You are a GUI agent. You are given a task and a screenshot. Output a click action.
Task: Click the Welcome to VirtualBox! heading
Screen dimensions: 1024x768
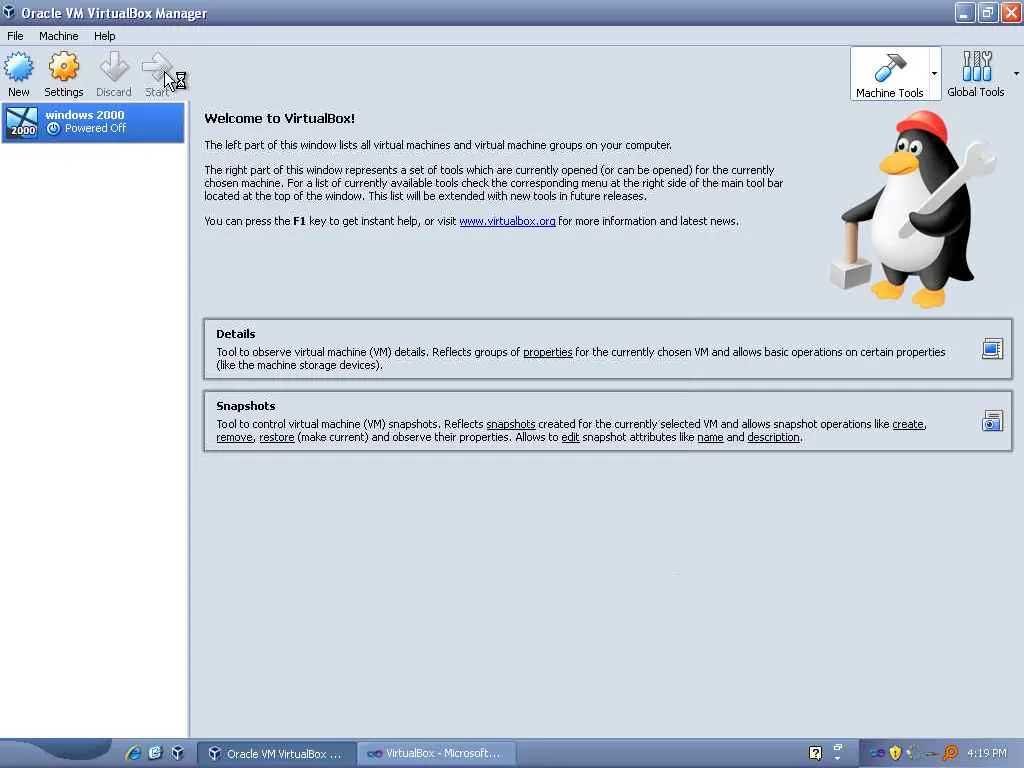pyautogui.click(x=280, y=118)
